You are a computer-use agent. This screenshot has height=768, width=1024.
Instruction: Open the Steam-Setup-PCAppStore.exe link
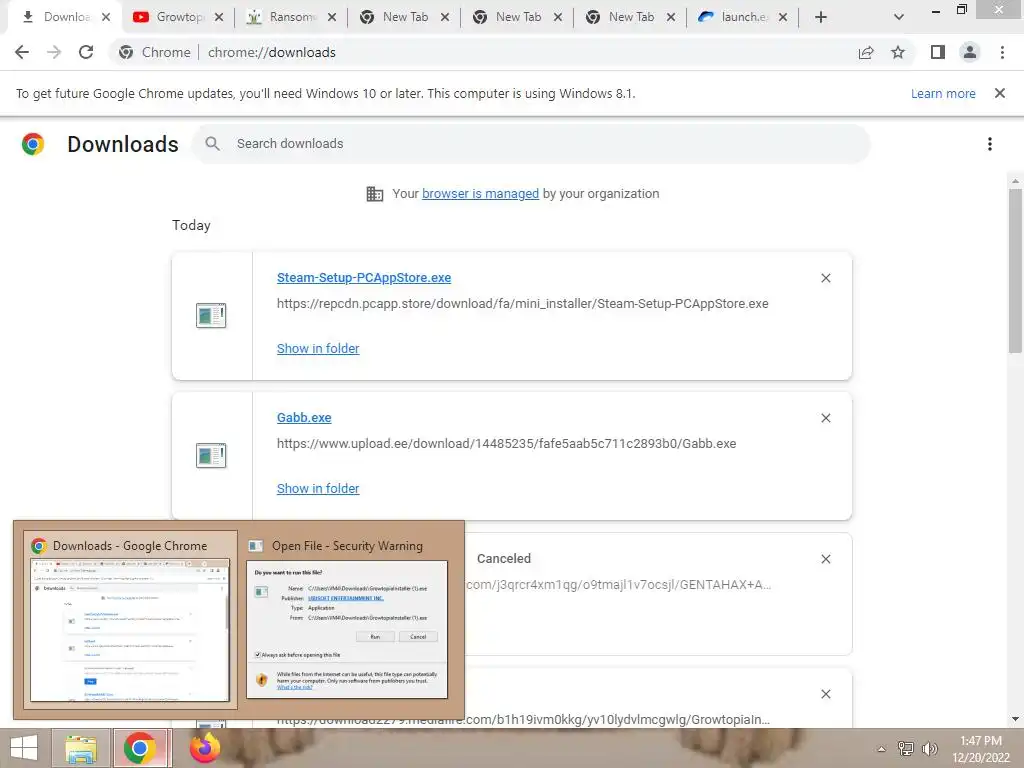364,278
